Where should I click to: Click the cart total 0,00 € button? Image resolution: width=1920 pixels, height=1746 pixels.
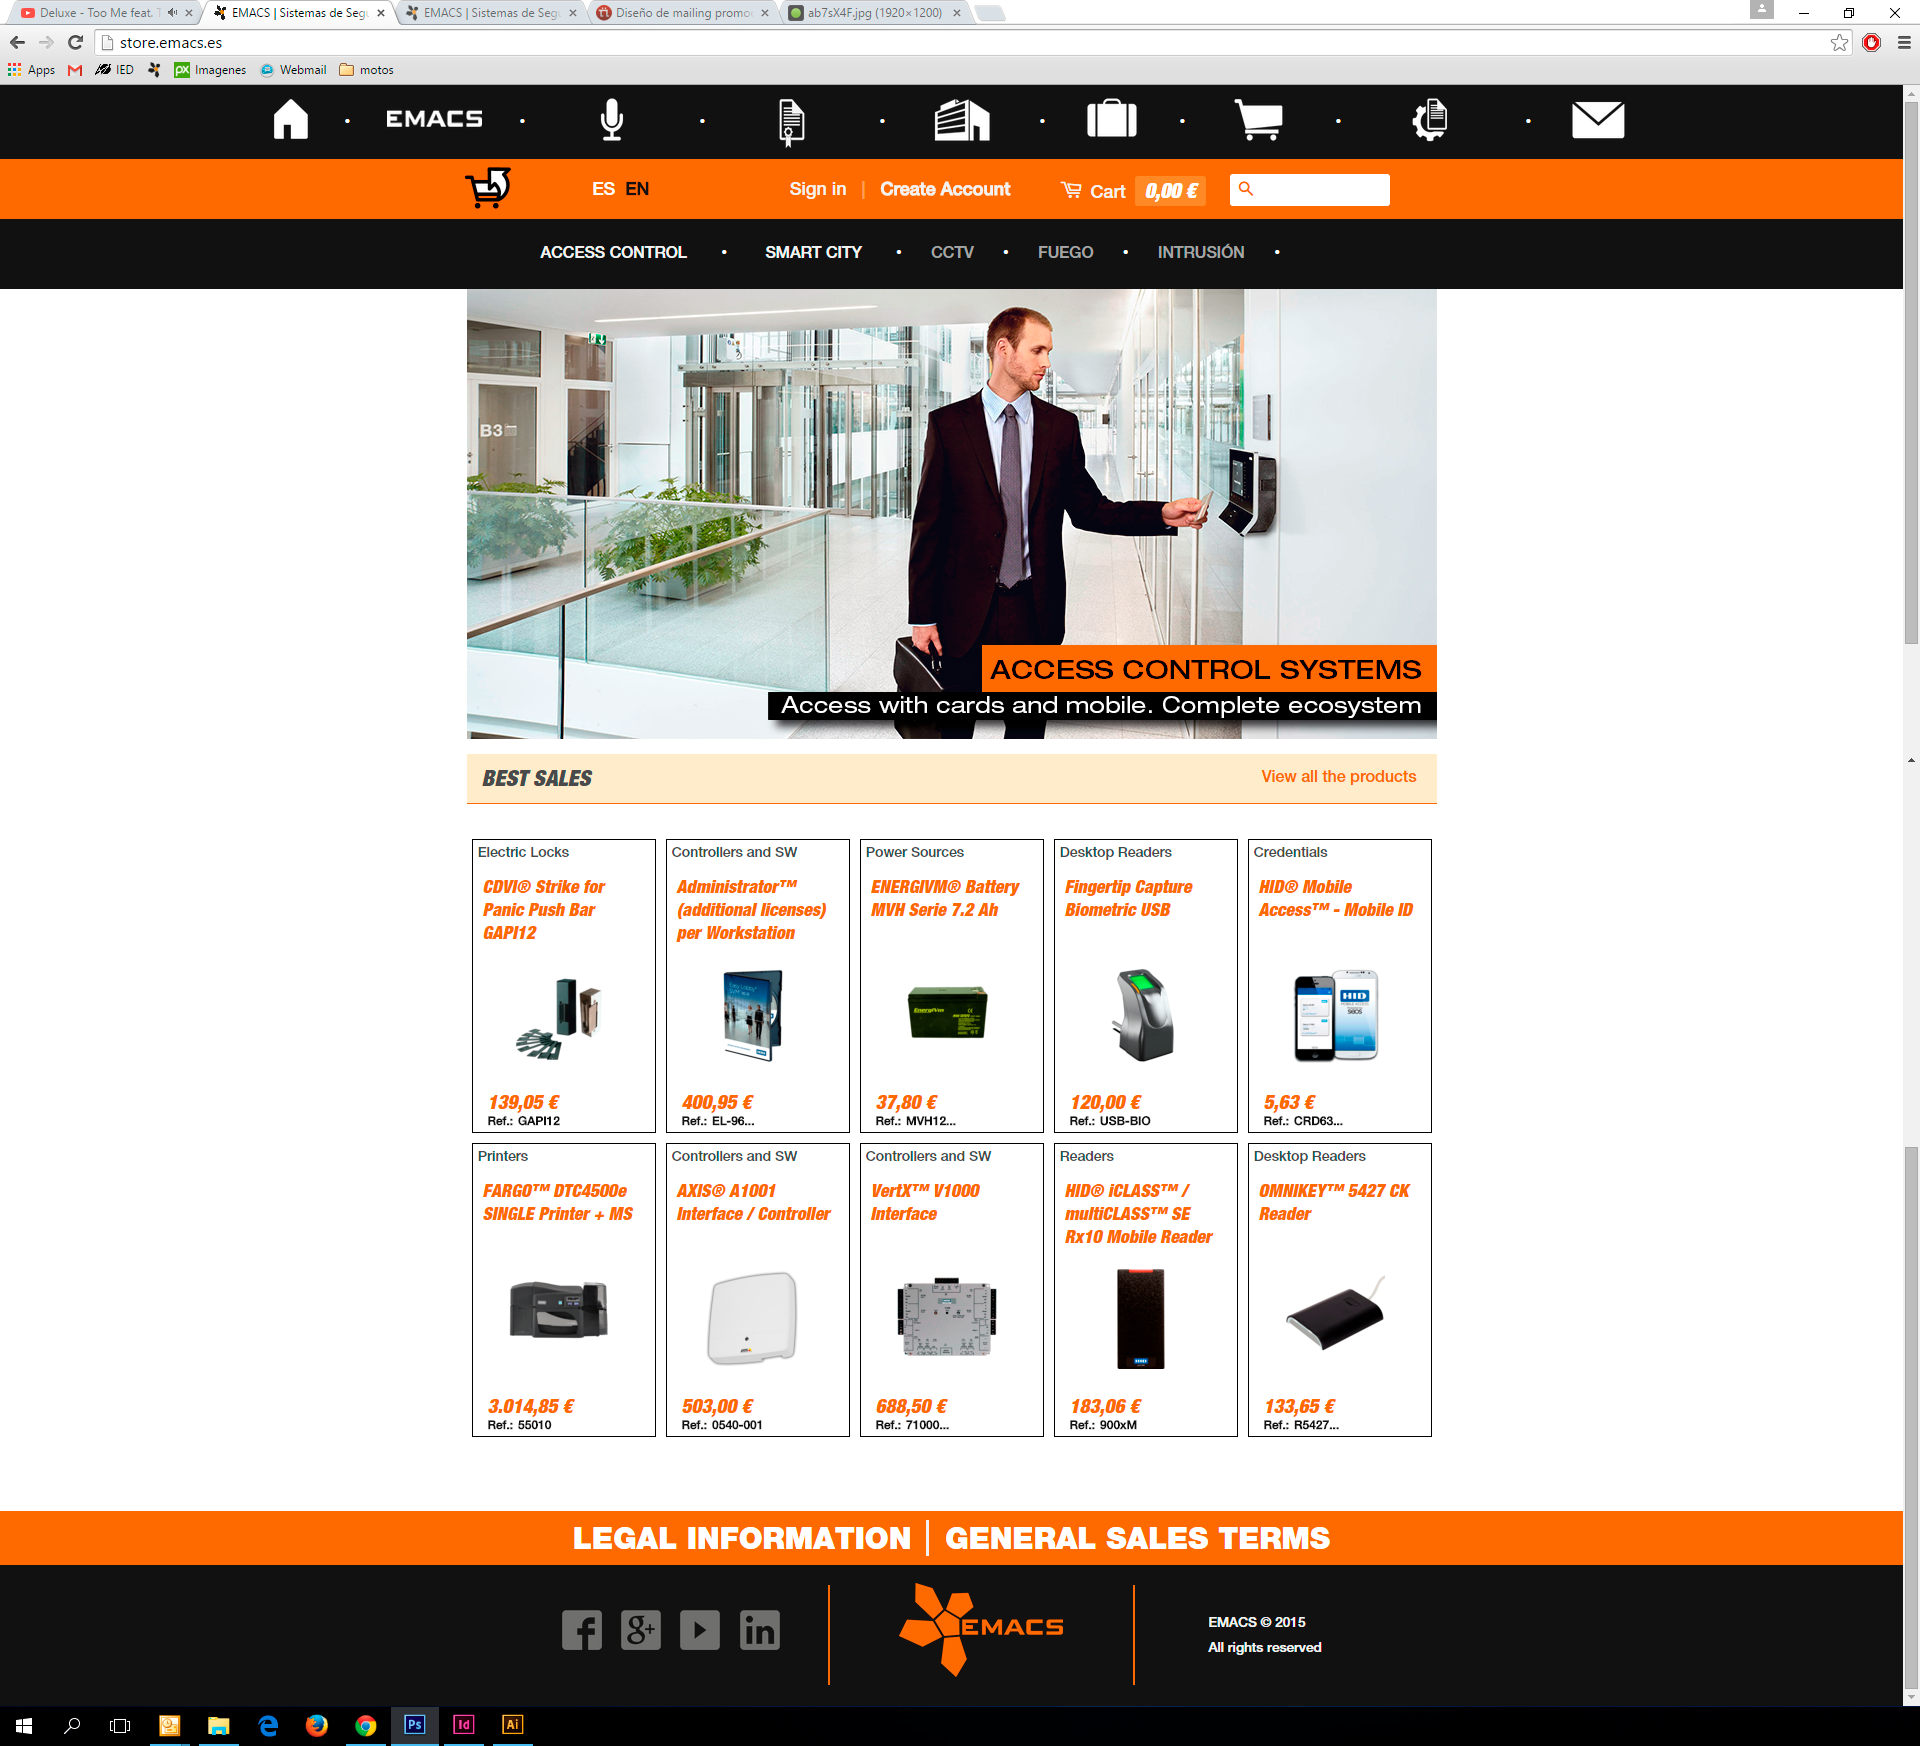1171,191
